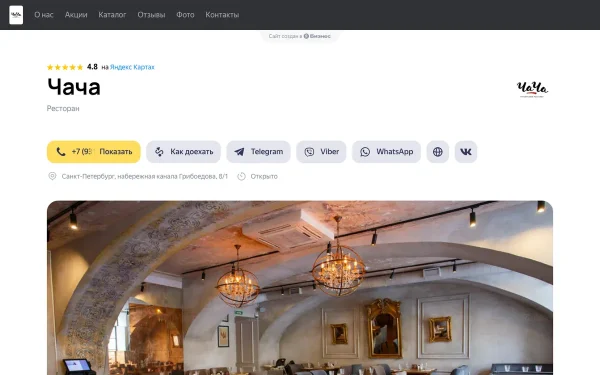Click the Открыто opening hours status
Screen dimensions: 600x375
tap(264, 176)
